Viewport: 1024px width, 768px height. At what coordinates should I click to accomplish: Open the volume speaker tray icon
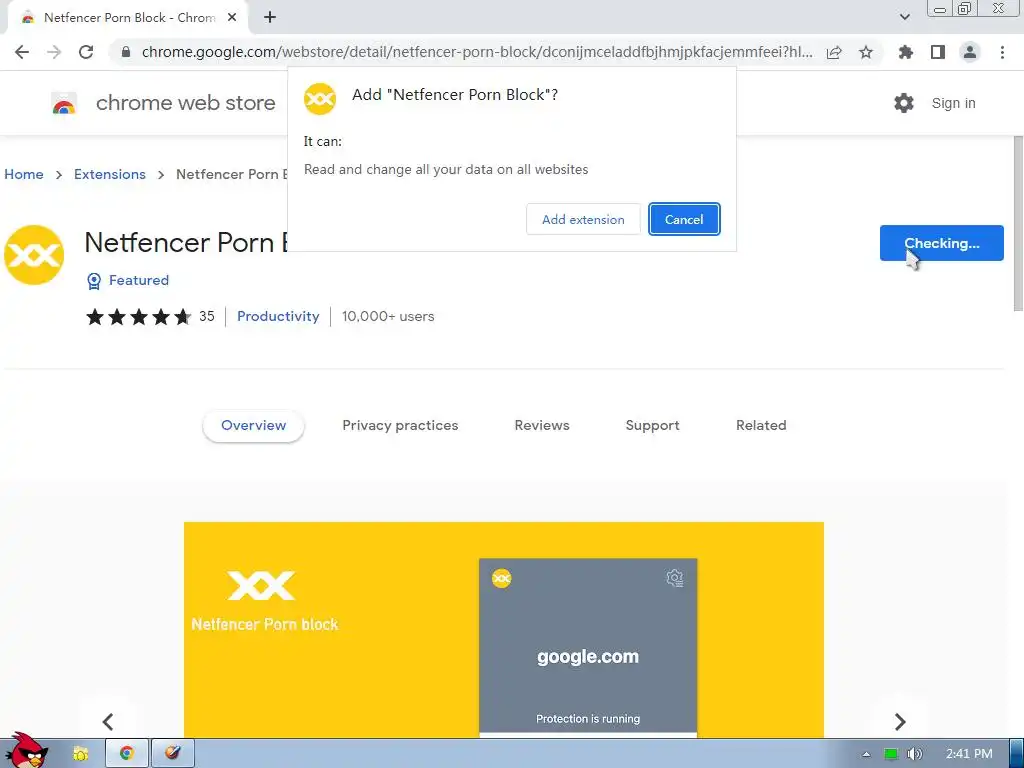(915, 754)
